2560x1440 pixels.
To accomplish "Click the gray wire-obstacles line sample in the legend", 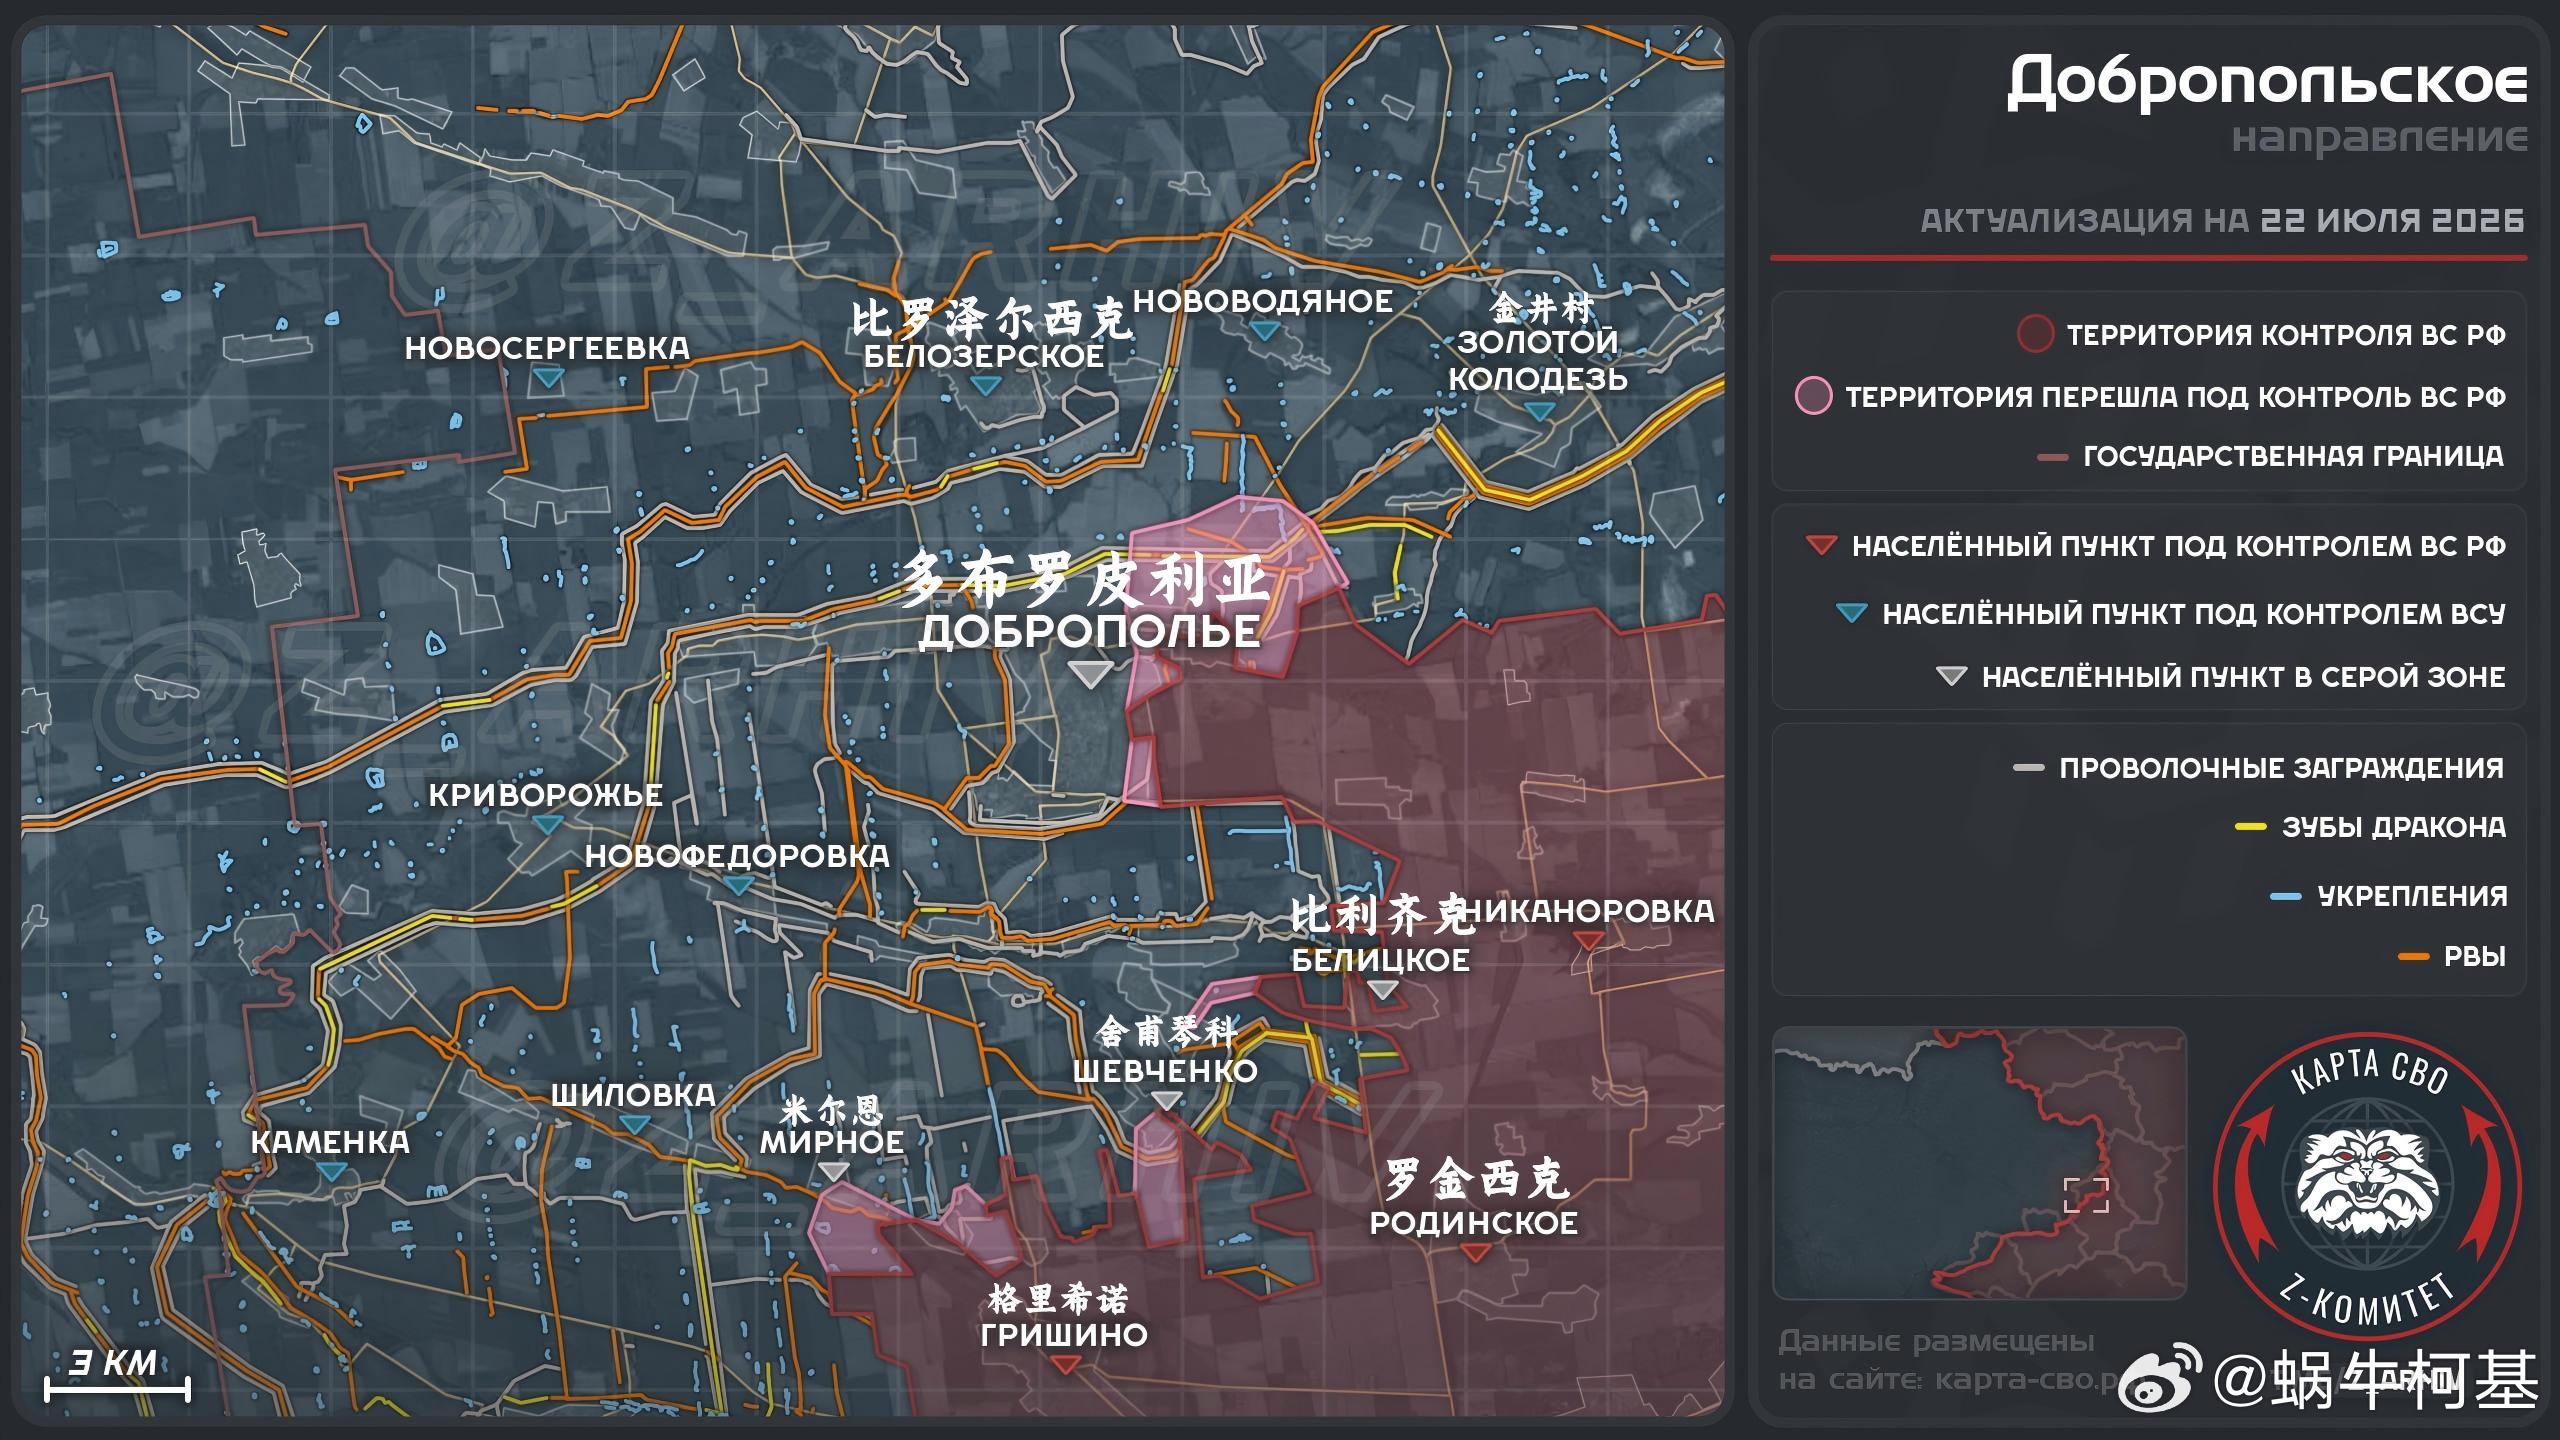I will click(2028, 768).
